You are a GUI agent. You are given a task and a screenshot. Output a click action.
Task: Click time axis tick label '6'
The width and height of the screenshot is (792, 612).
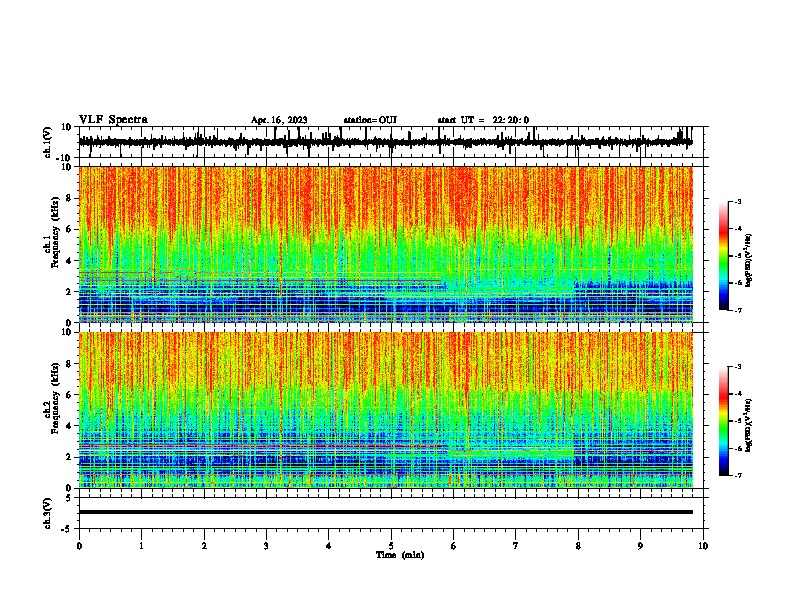pyautogui.click(x=453, y=546)
